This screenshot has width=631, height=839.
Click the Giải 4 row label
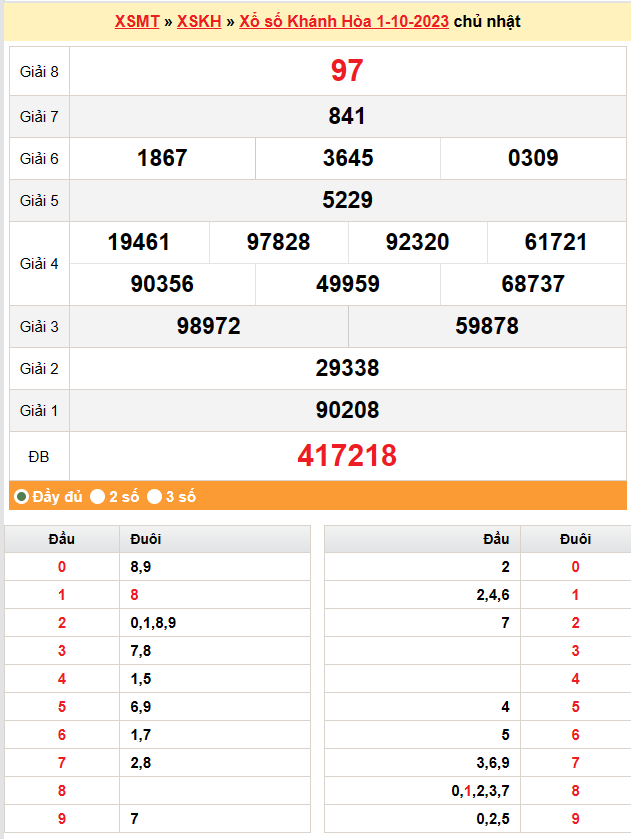click(39, 264)
